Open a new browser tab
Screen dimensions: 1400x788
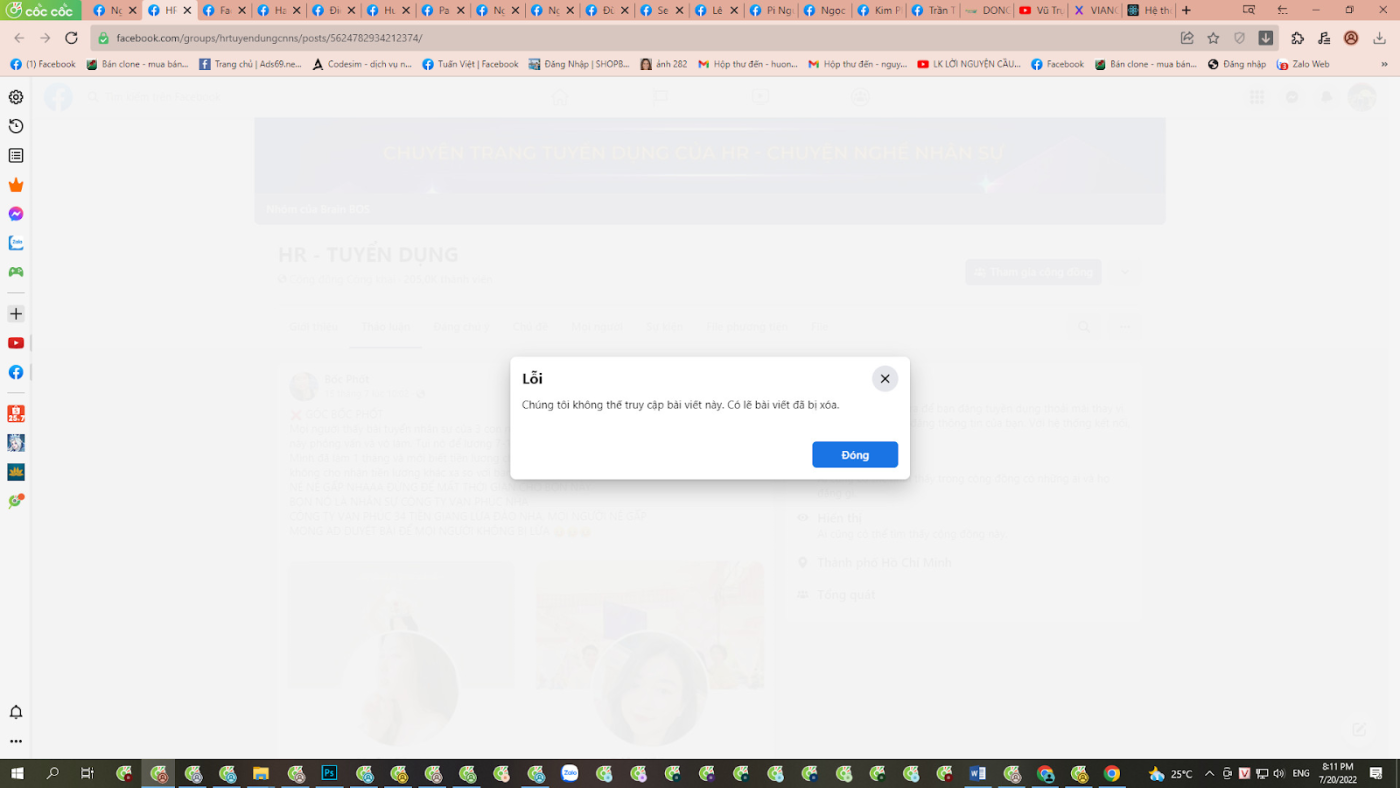pos(1186,10)
